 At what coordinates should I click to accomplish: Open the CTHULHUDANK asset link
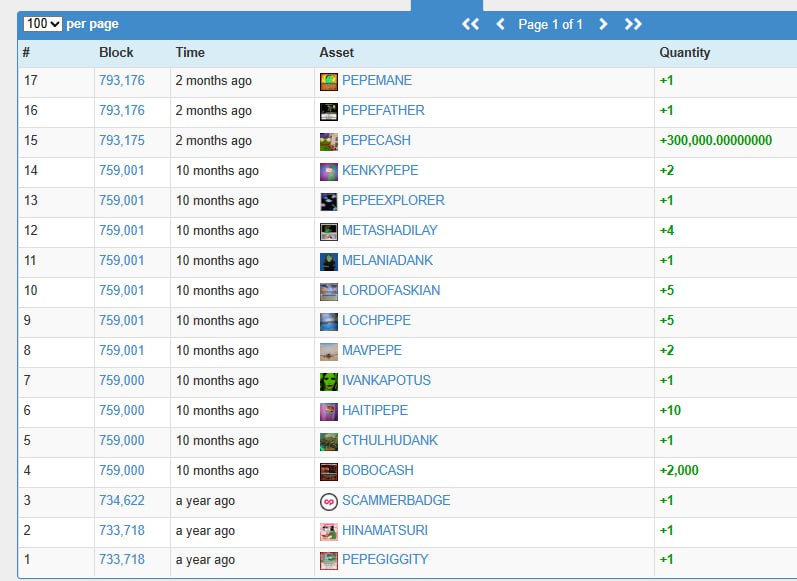coord(390,440)
